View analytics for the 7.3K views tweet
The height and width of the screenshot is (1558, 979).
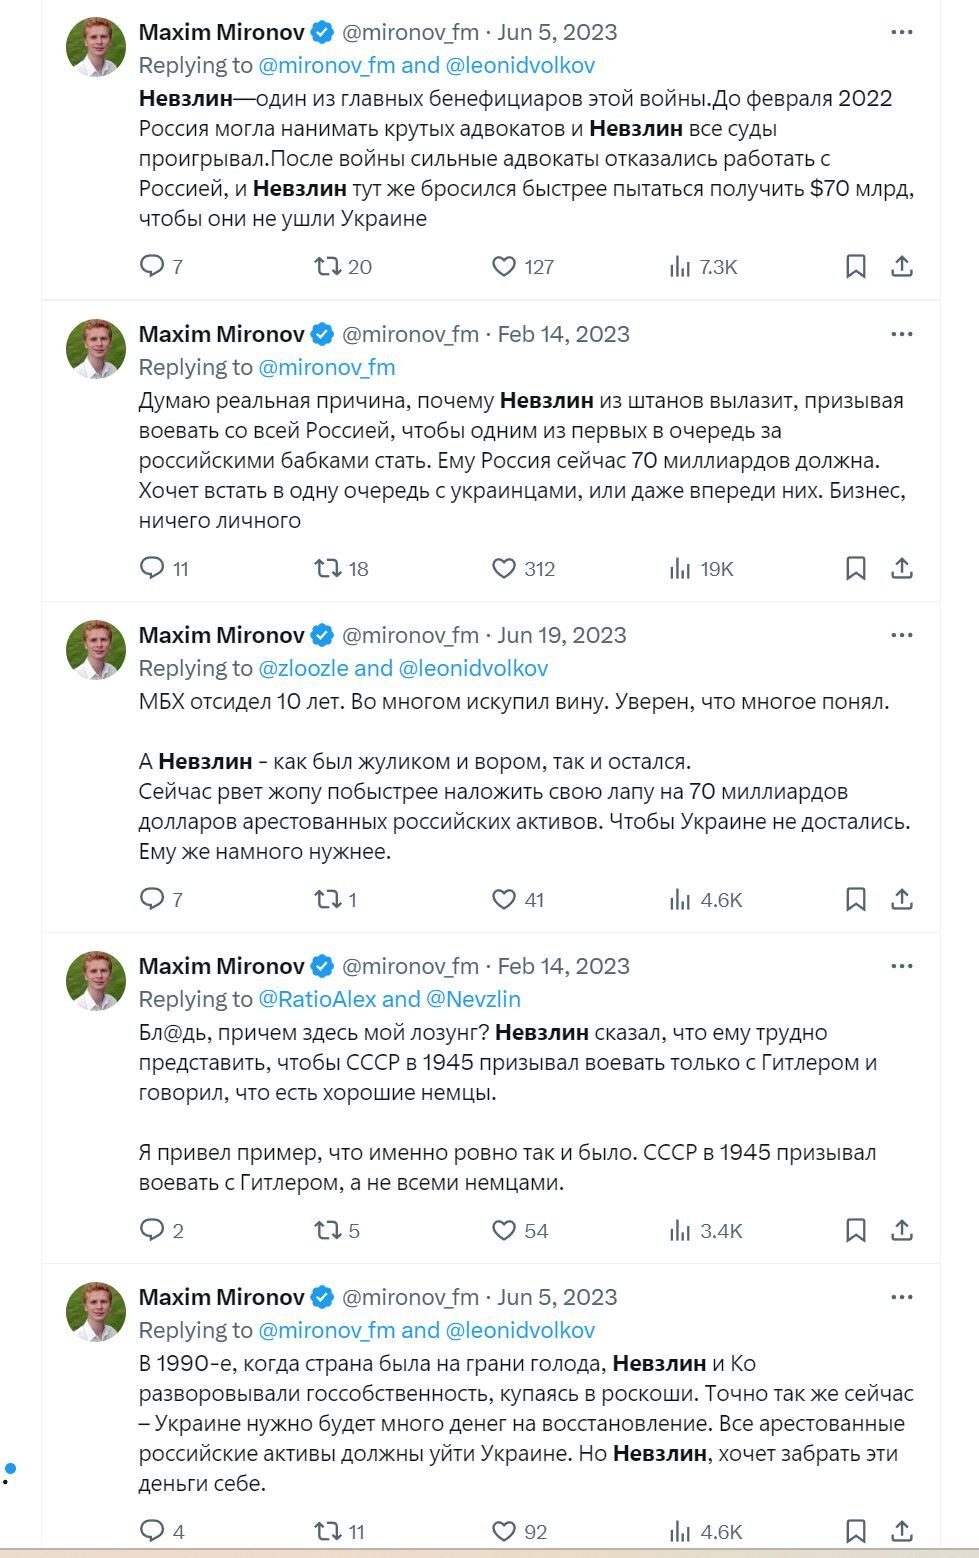680,266
